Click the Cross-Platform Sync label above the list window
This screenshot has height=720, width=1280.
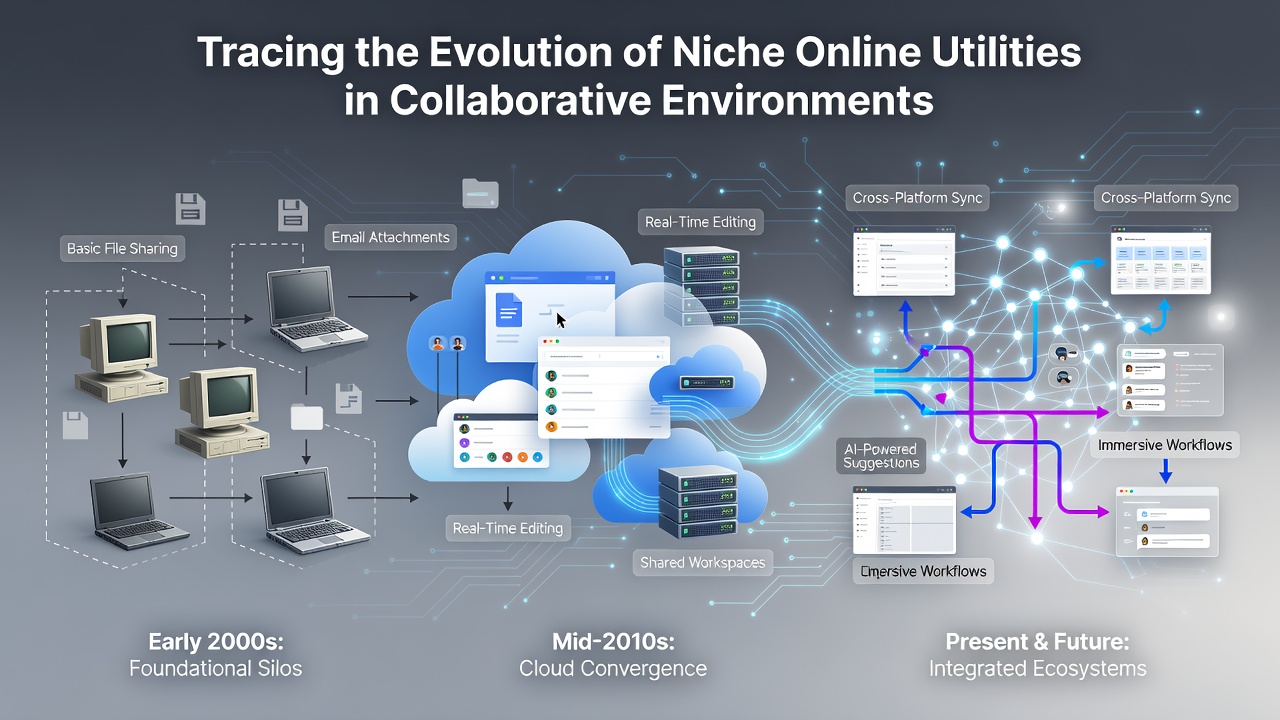918,198
